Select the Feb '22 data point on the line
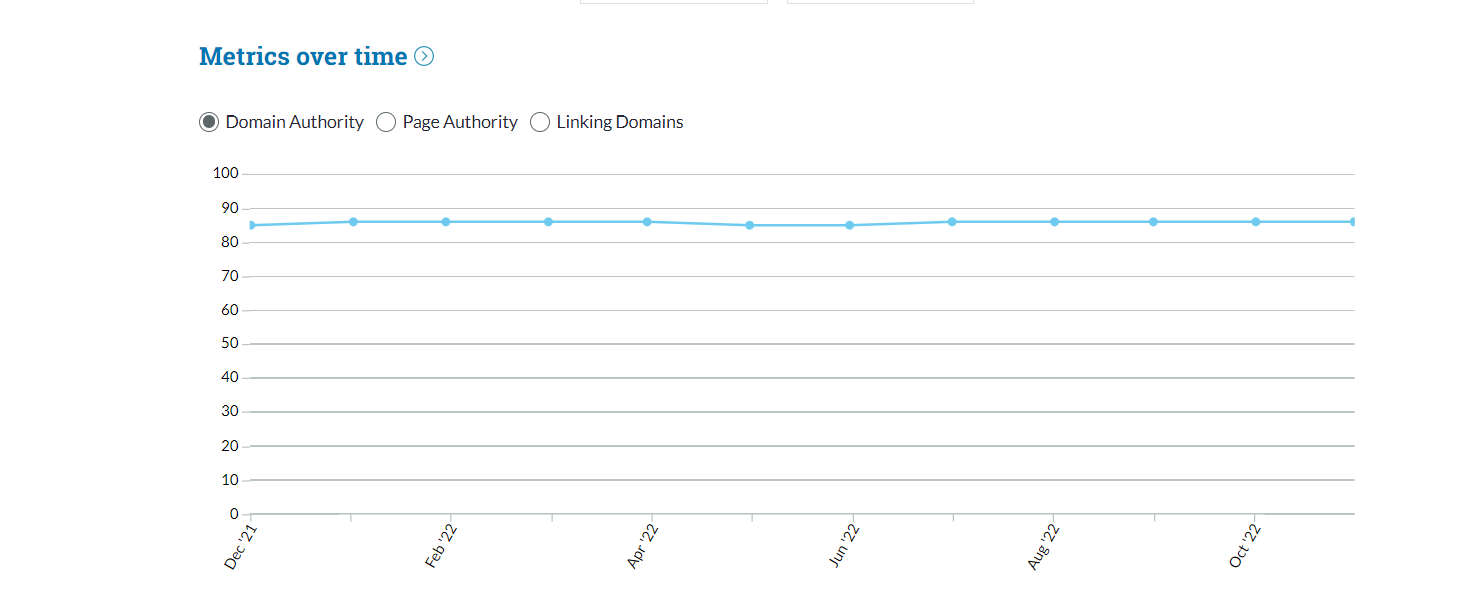This screenshot has width=1476, height=610. point(446,221)
